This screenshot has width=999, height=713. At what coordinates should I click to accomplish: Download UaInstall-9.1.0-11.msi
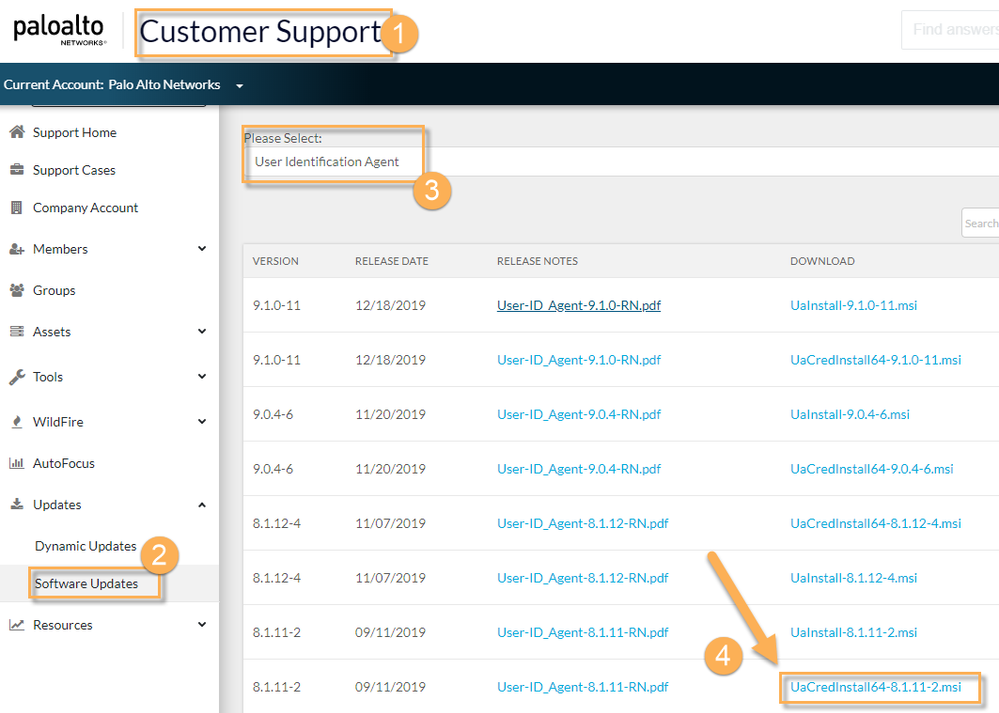(x=854, y=305)
